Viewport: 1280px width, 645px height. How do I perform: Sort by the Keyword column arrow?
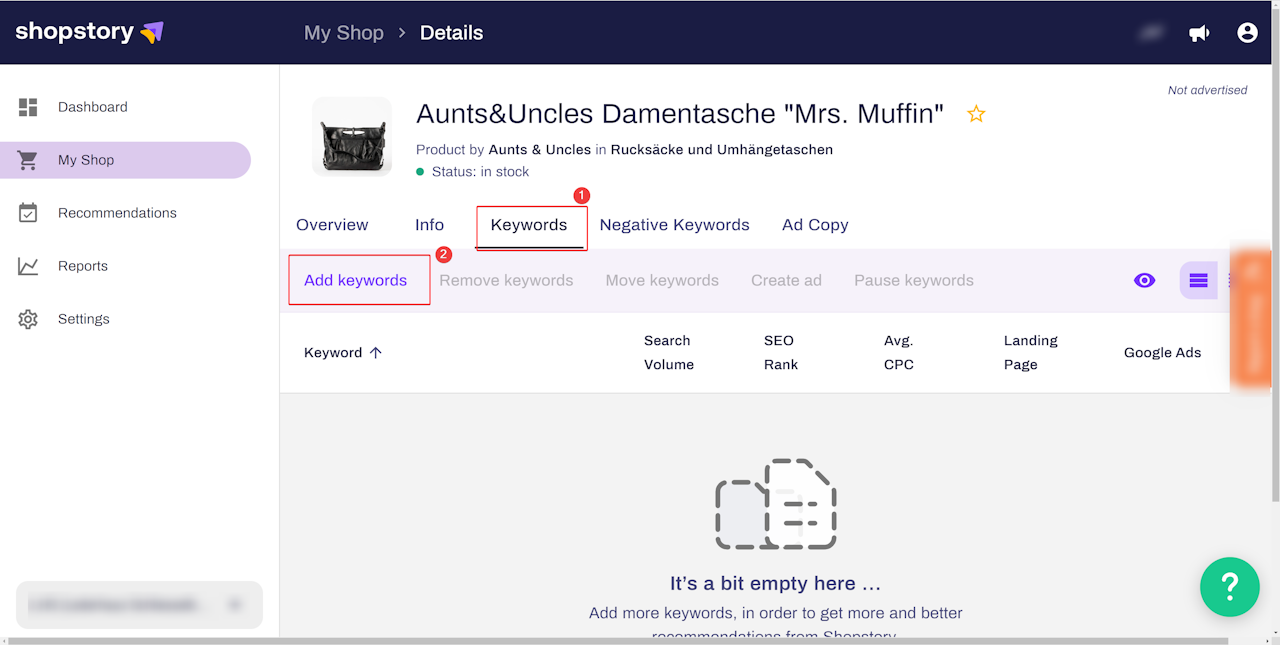coord(376,352)
